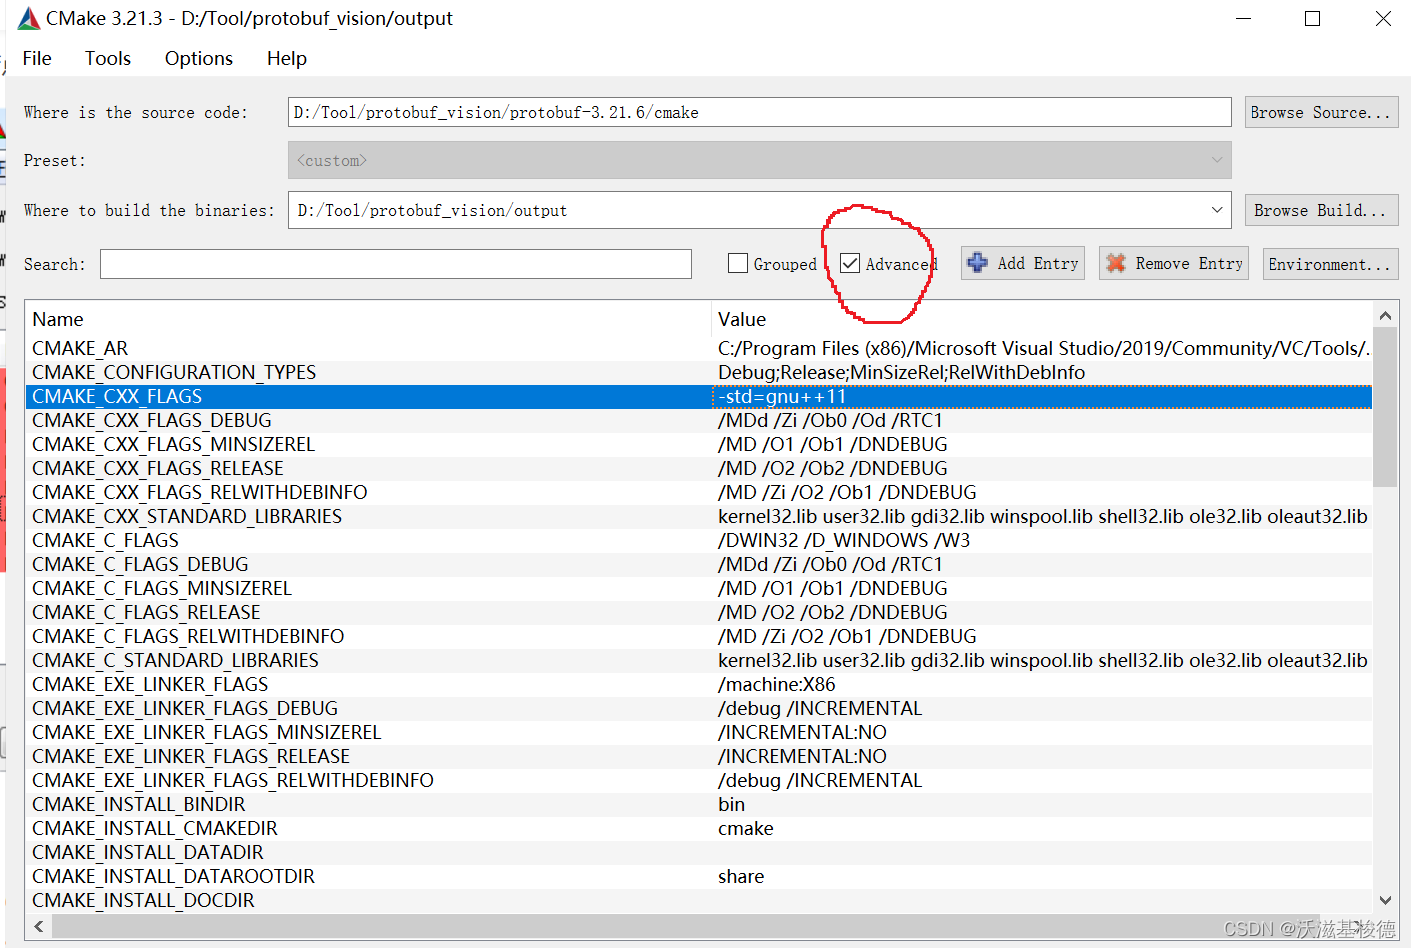This screenshot has width=1411, height=948.
Task: Edit the -std=gnu++11 value cell
Action: click(x=1042, y=396)
